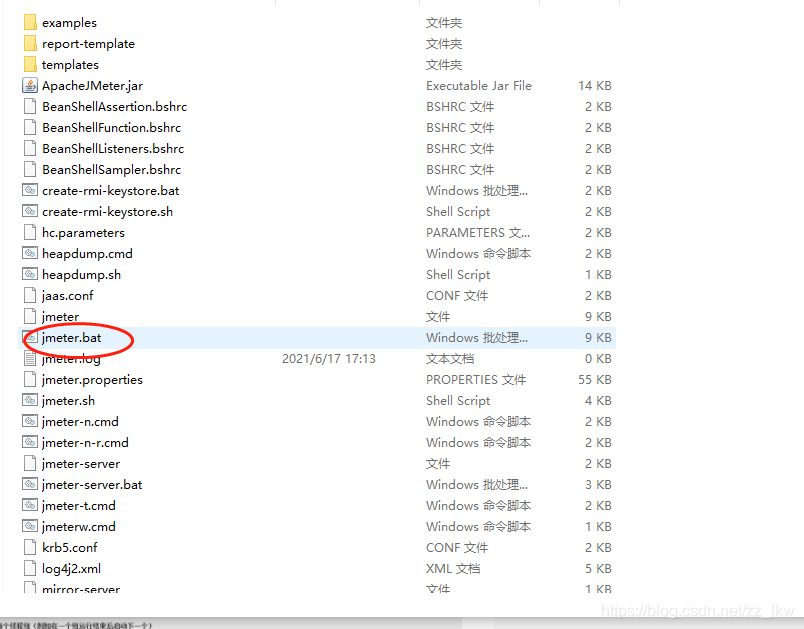Select BeanShellSampler.bshrc file name
The image size is (804, 629).
pyautogui.click(x=111, y=170)
